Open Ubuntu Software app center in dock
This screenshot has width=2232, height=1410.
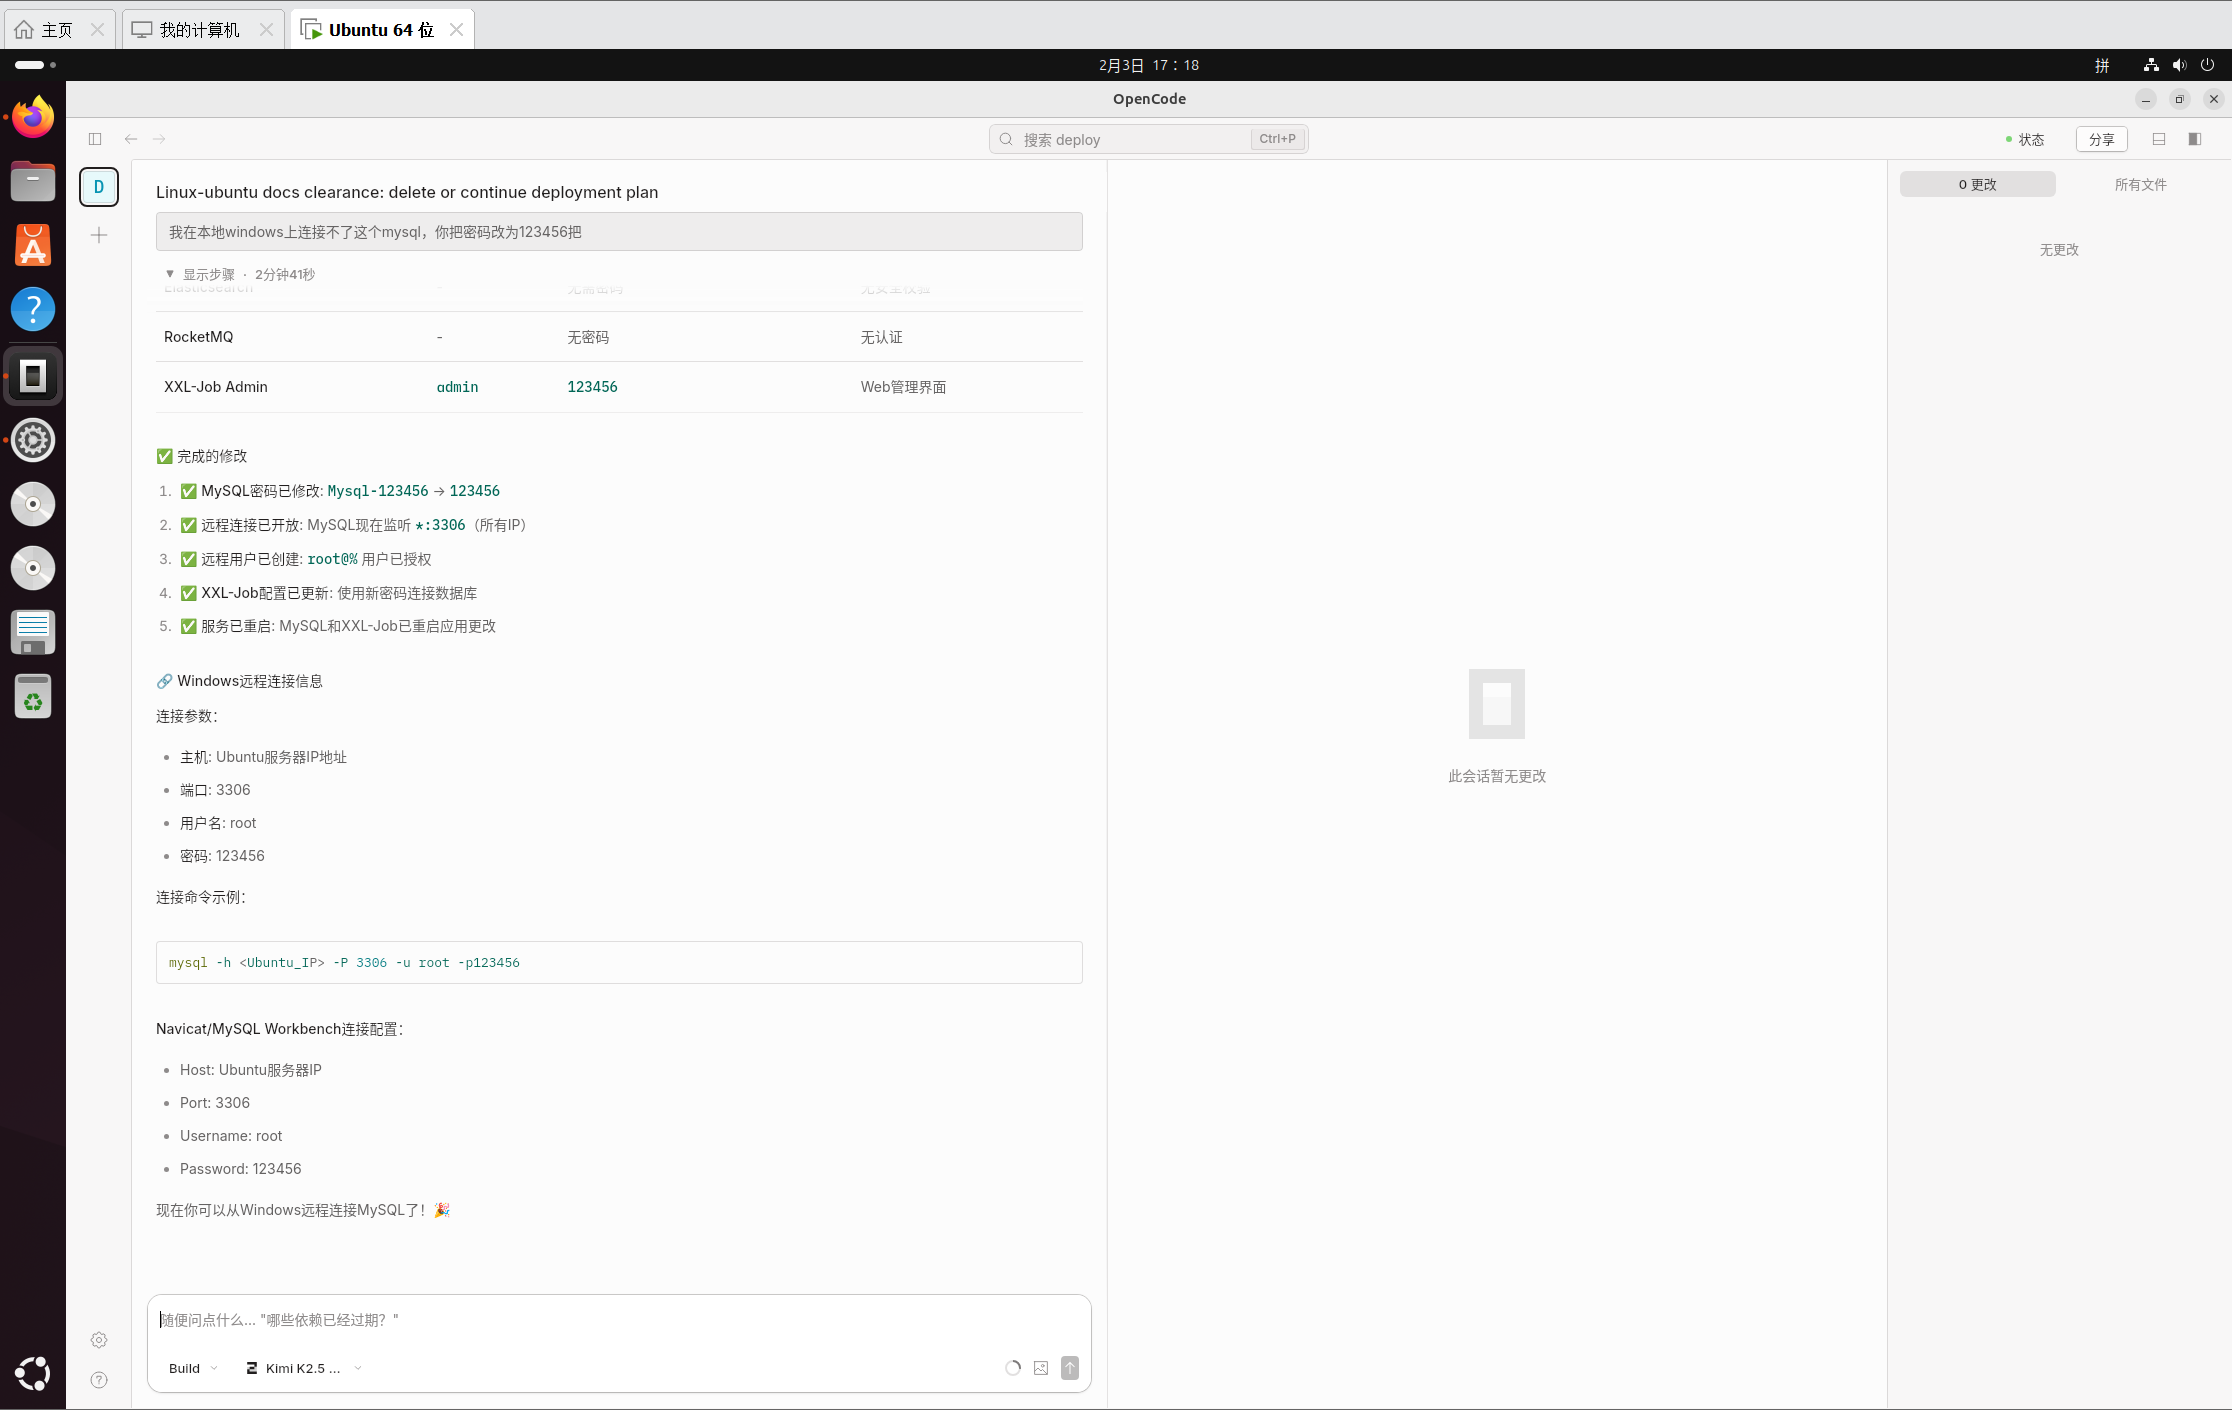[33, 246]
